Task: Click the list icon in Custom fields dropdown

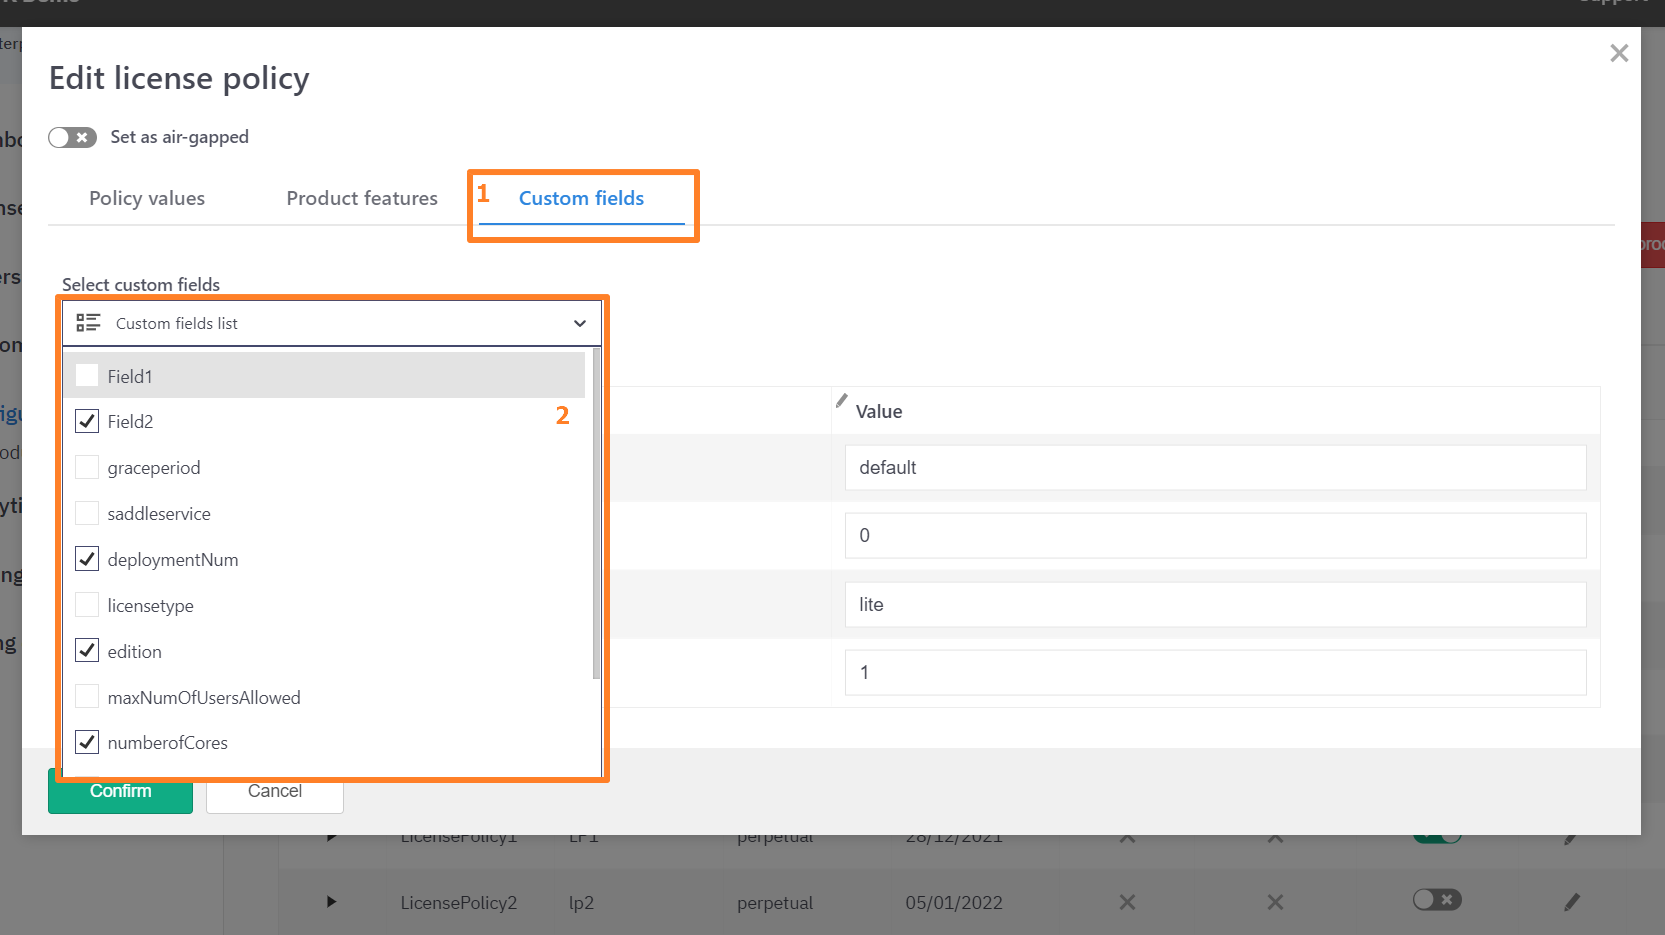Action: 88,323
